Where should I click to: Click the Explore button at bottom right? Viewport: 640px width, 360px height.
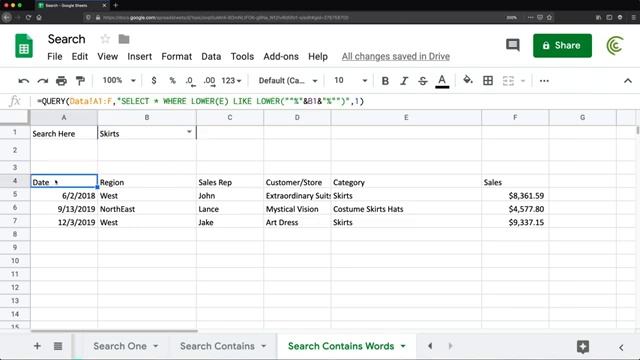[x=583, y=347]
